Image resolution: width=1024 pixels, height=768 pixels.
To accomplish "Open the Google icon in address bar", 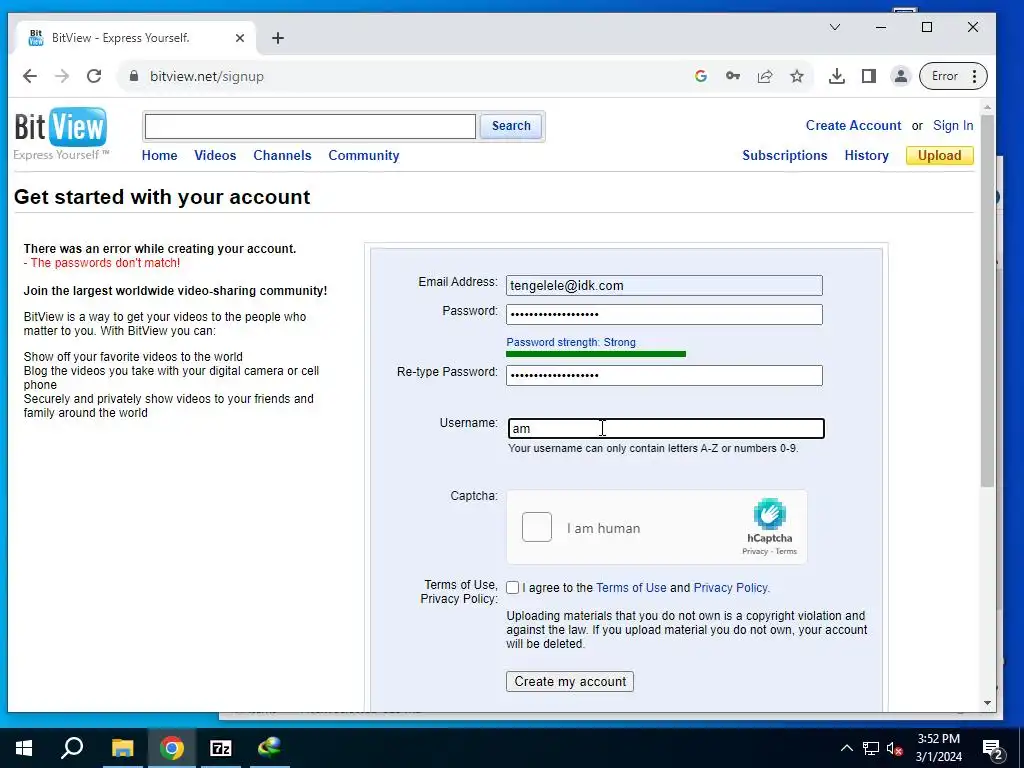I will 701,76.
